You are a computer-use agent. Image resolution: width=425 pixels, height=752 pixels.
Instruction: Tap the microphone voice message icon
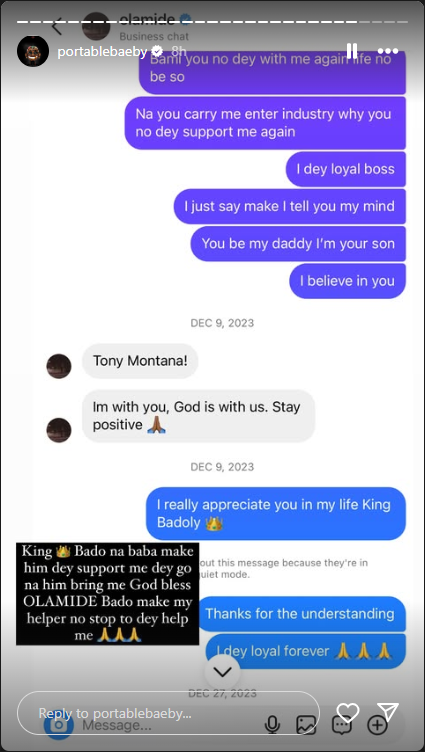[272, 725]
